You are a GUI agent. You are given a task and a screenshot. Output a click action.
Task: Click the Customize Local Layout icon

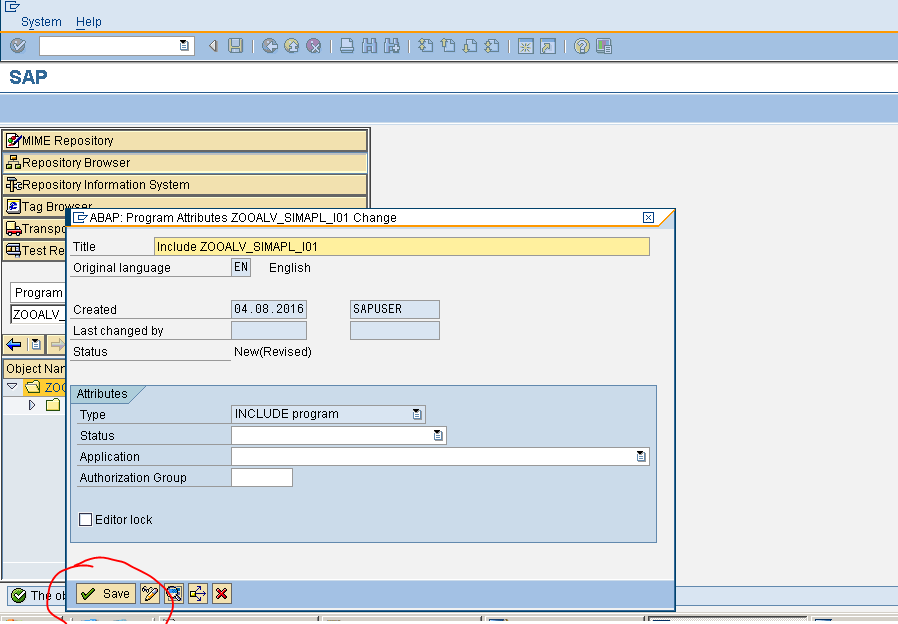[604, 46]
